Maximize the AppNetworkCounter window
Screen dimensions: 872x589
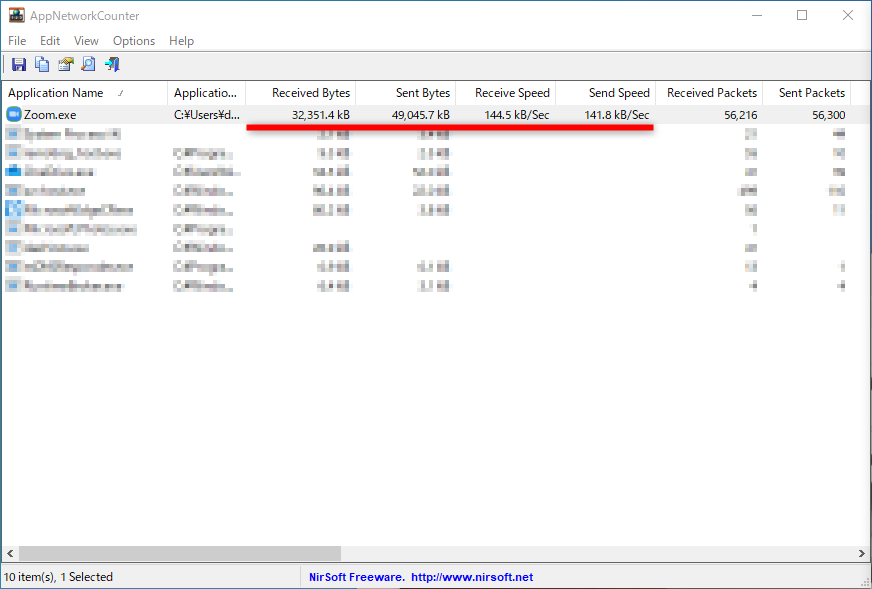click(802, 16)
